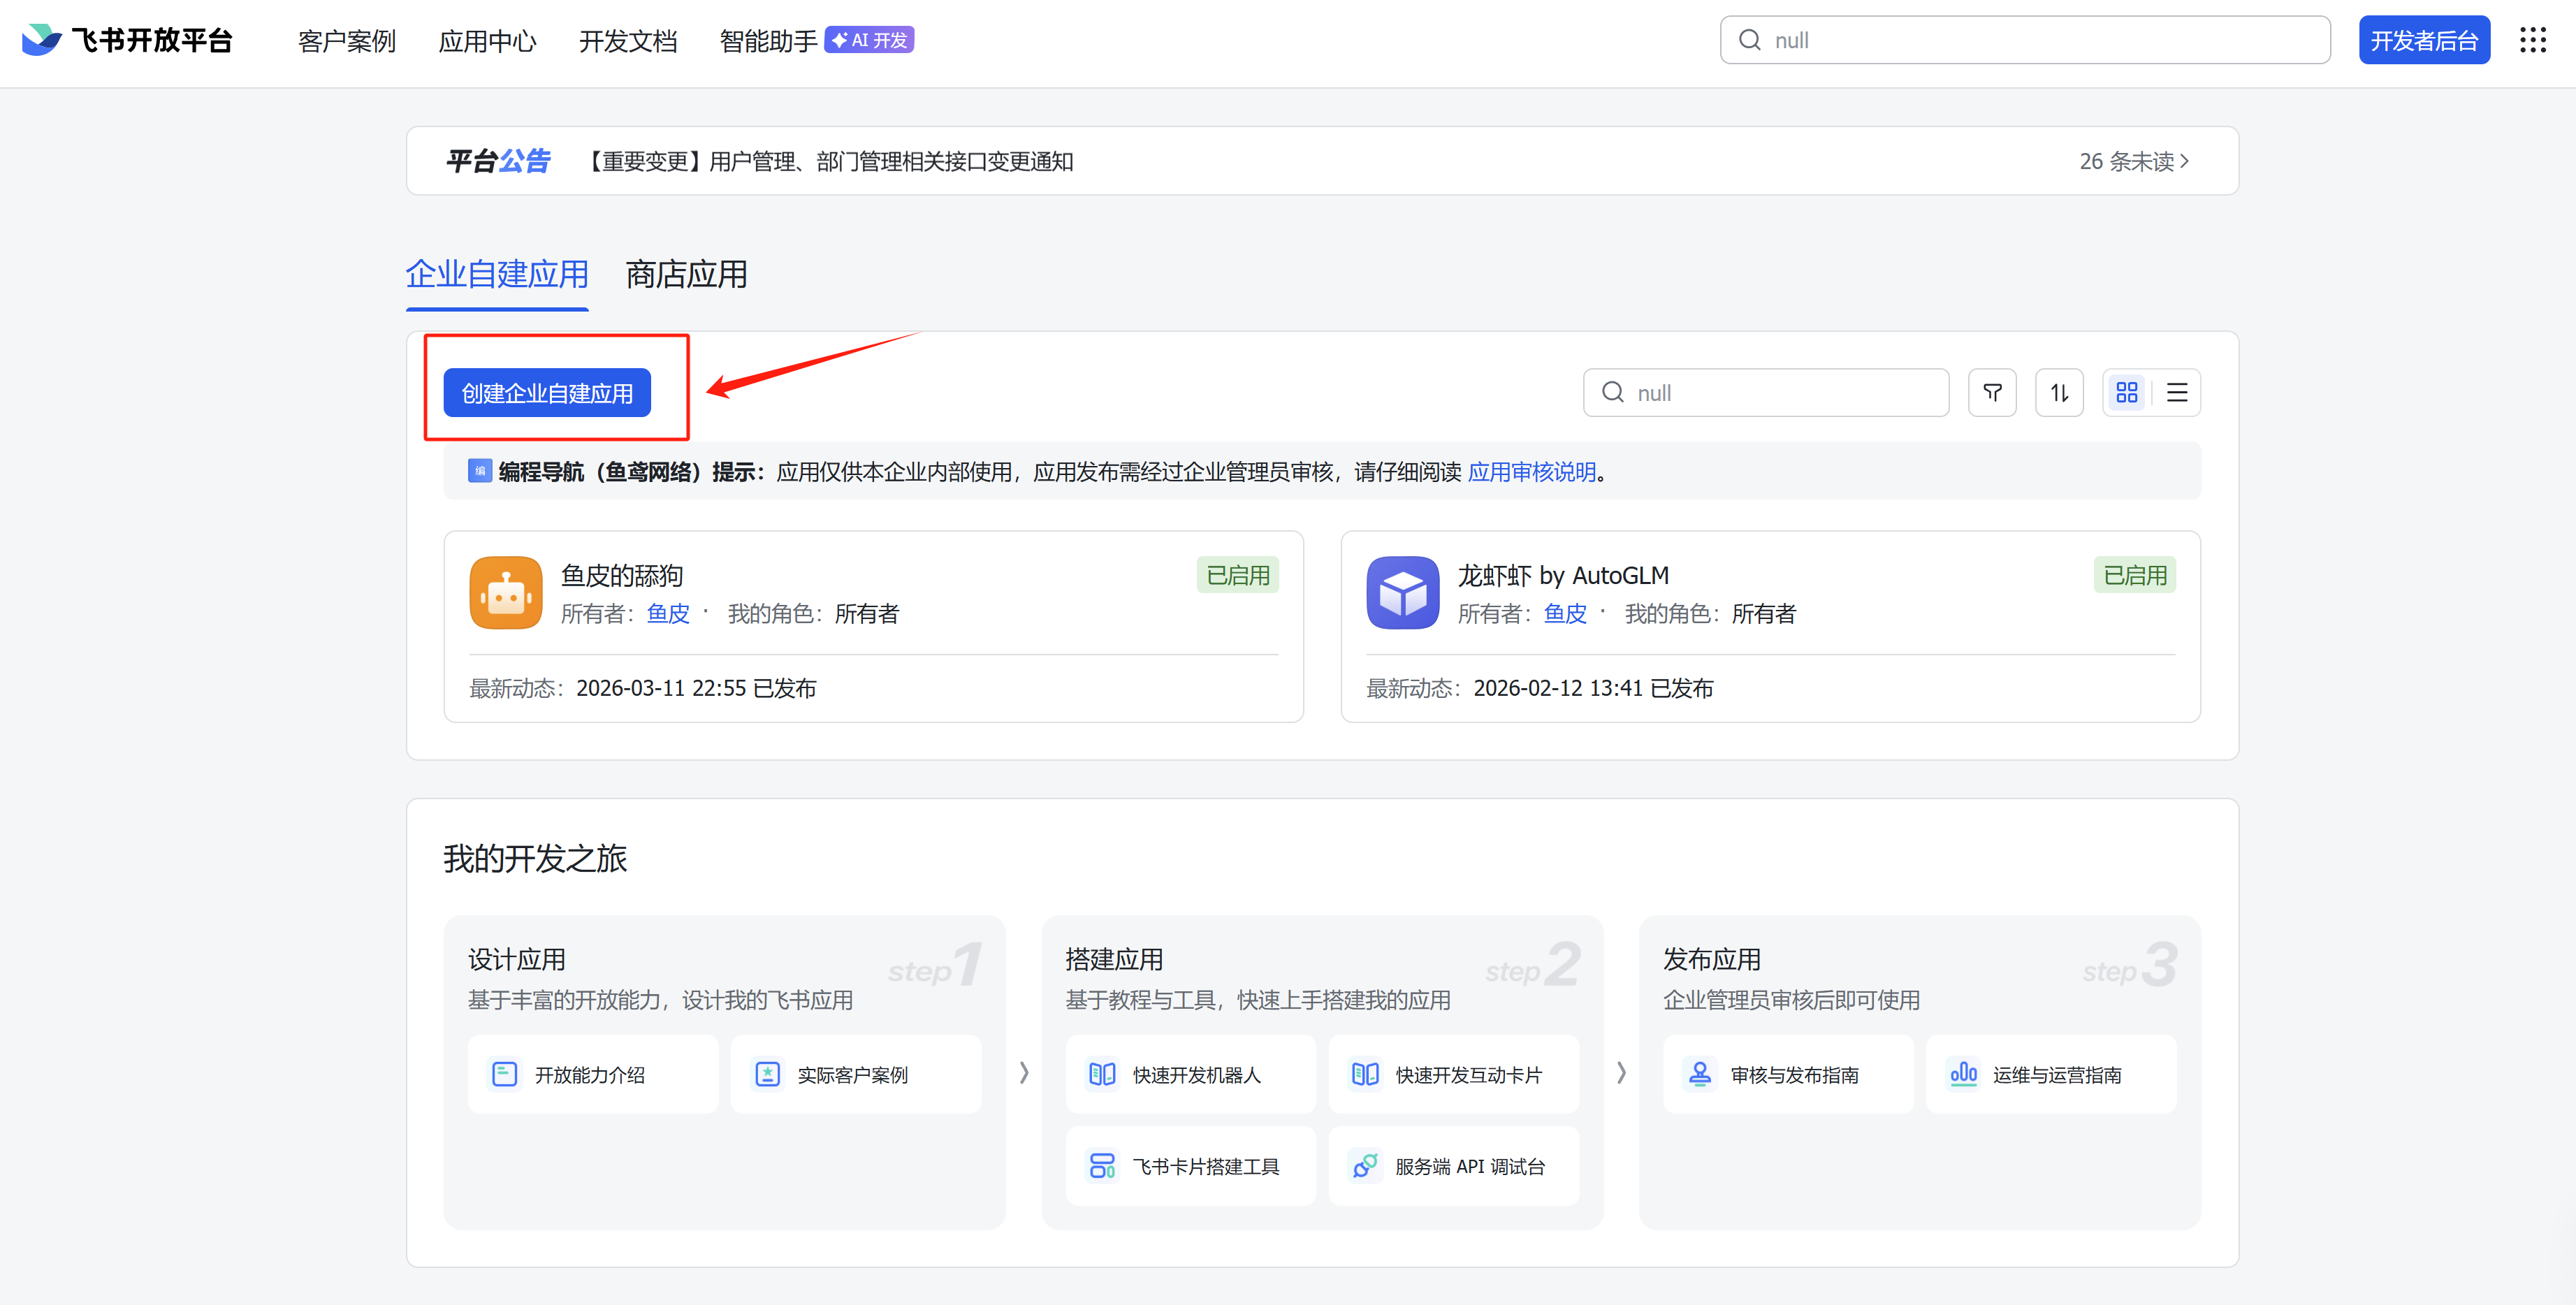Click arrow between step 2 and step 3
The height and width of the screenshot is (1305, 2576).
pos(1621,1073)
